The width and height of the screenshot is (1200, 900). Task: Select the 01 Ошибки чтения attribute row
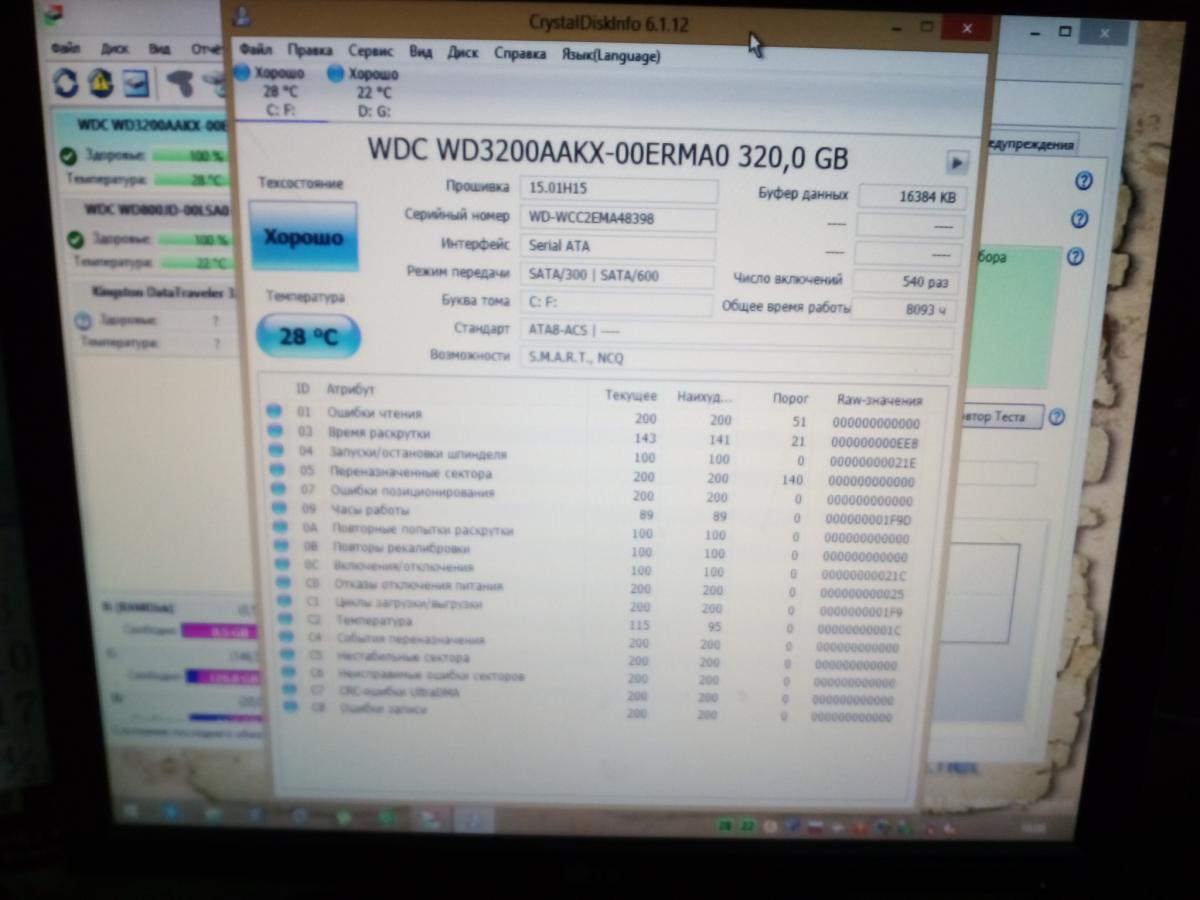(593, 418)
